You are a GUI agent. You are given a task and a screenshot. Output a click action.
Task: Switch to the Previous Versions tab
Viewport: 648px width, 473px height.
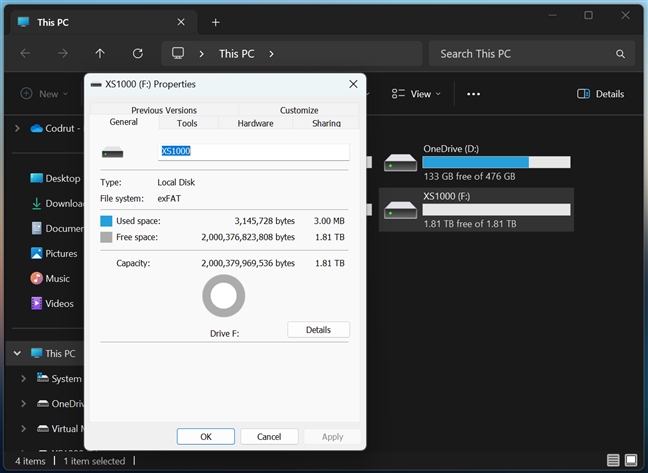coord(164,110)
